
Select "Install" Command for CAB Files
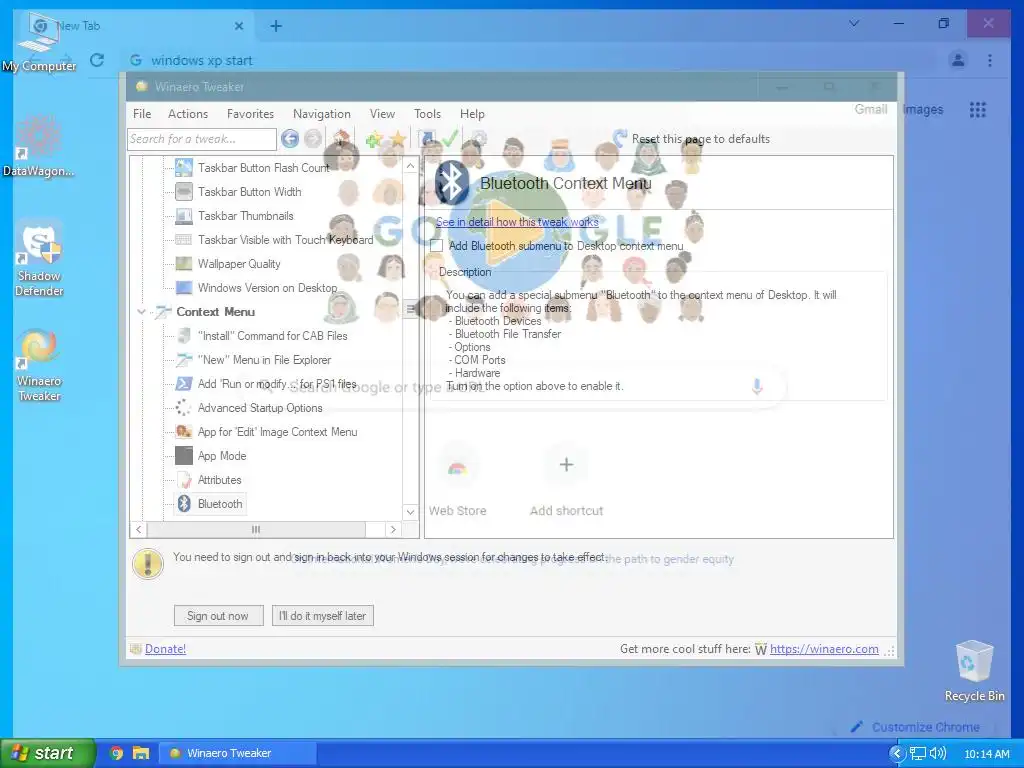(272, 336)
